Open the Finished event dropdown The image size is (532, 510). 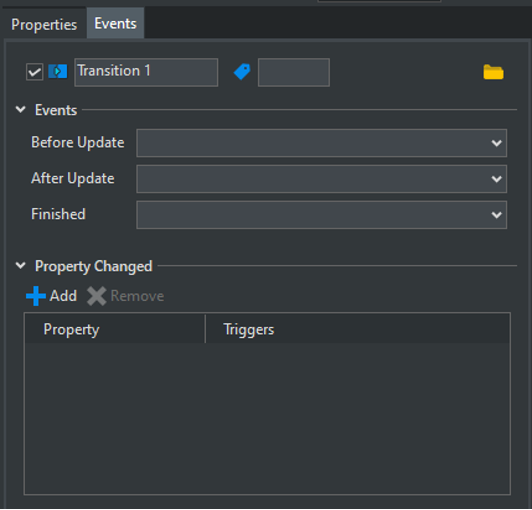(x=322, y=215)
